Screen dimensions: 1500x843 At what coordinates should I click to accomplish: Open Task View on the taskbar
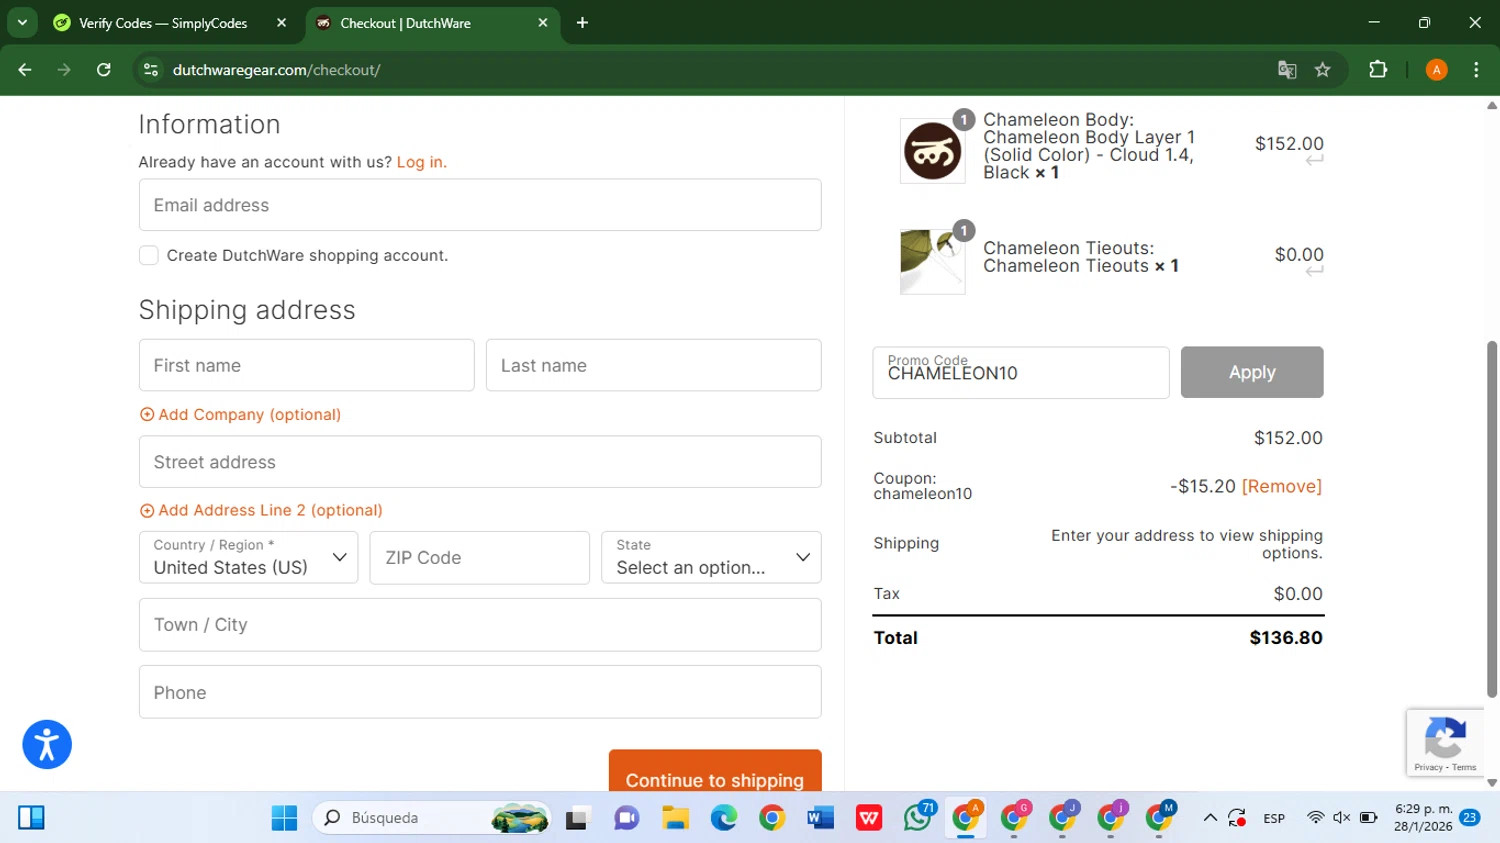(x=578, y=818)
